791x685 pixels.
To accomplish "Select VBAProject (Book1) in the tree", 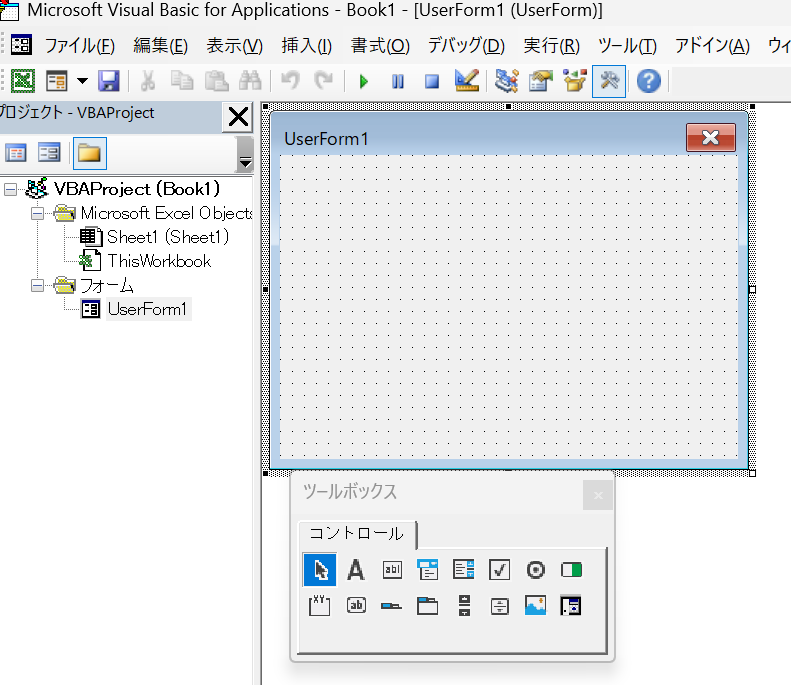I will (137, 189).
